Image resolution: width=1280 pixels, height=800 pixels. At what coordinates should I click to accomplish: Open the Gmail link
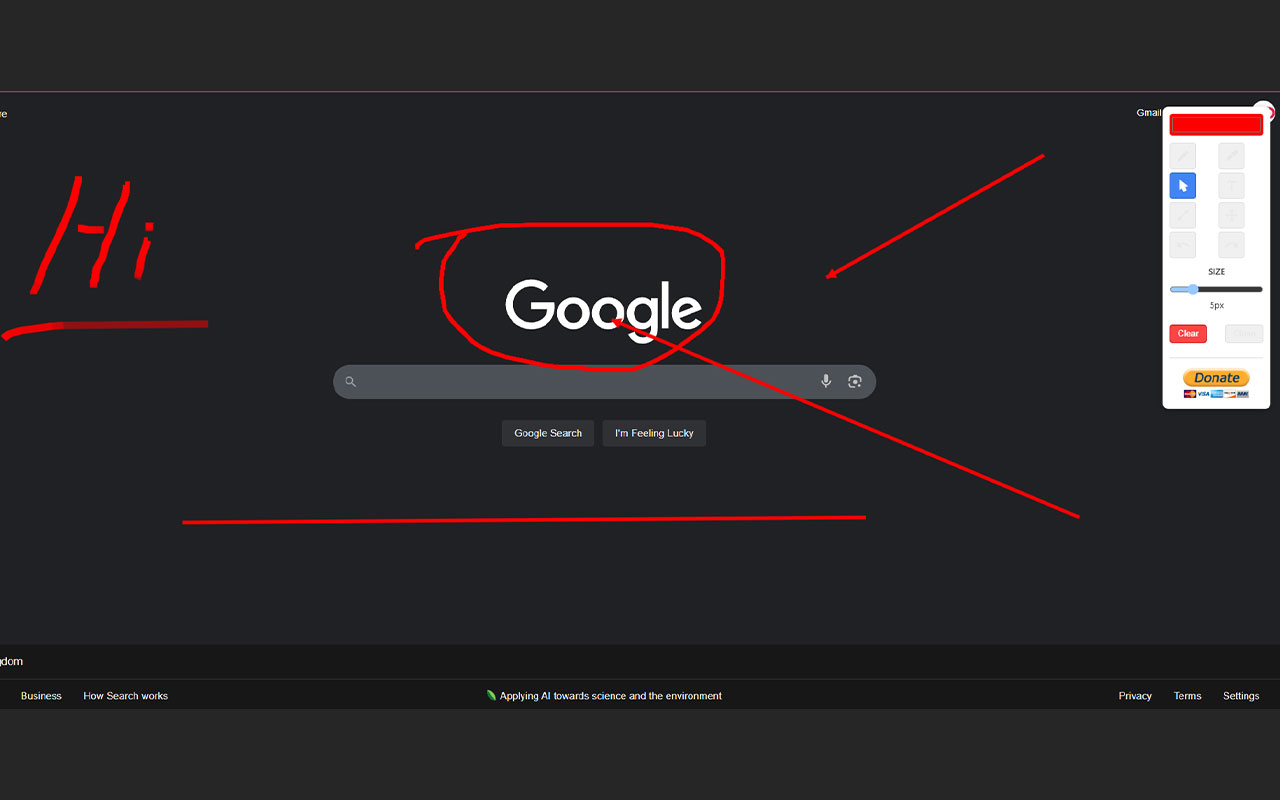pos(1148,113)
